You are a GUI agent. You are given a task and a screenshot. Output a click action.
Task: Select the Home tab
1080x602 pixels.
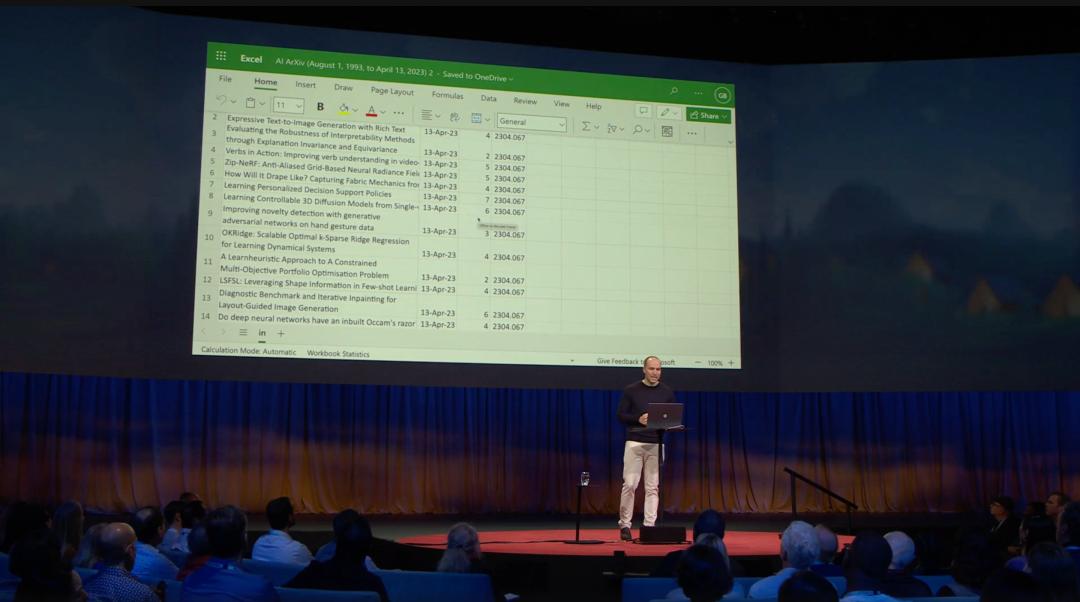coord(265,81)
